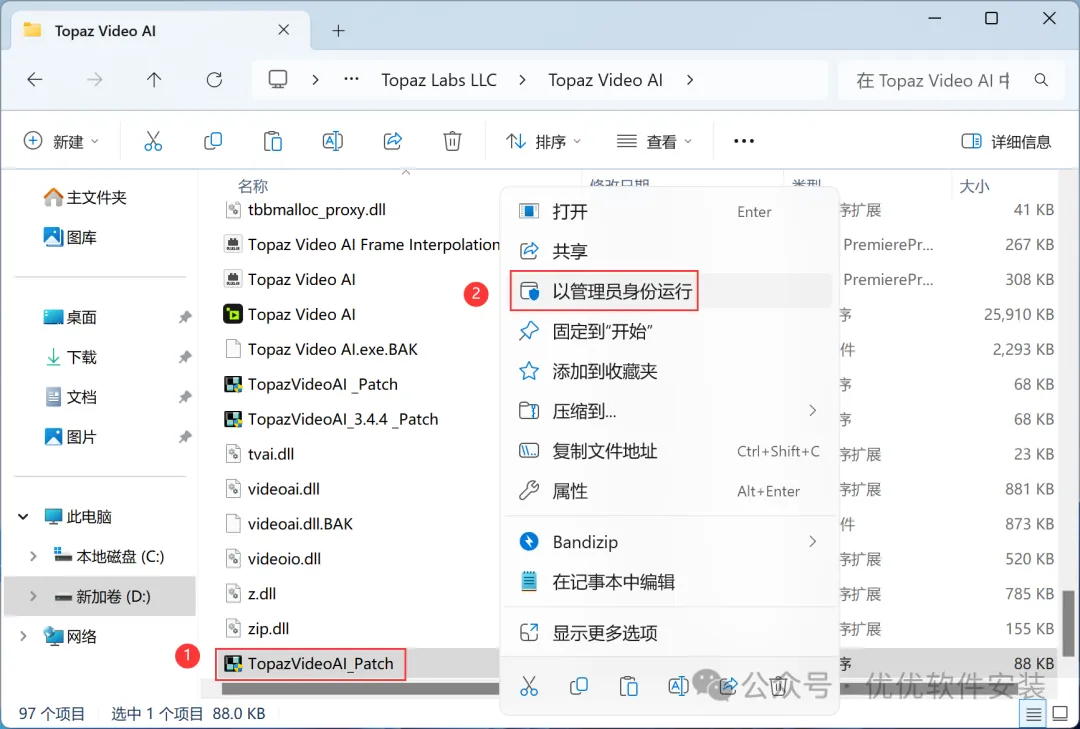The width and height of the screenshot is (1080, 729).
Task: Select the zip.dll file
Action: [258, 628]
